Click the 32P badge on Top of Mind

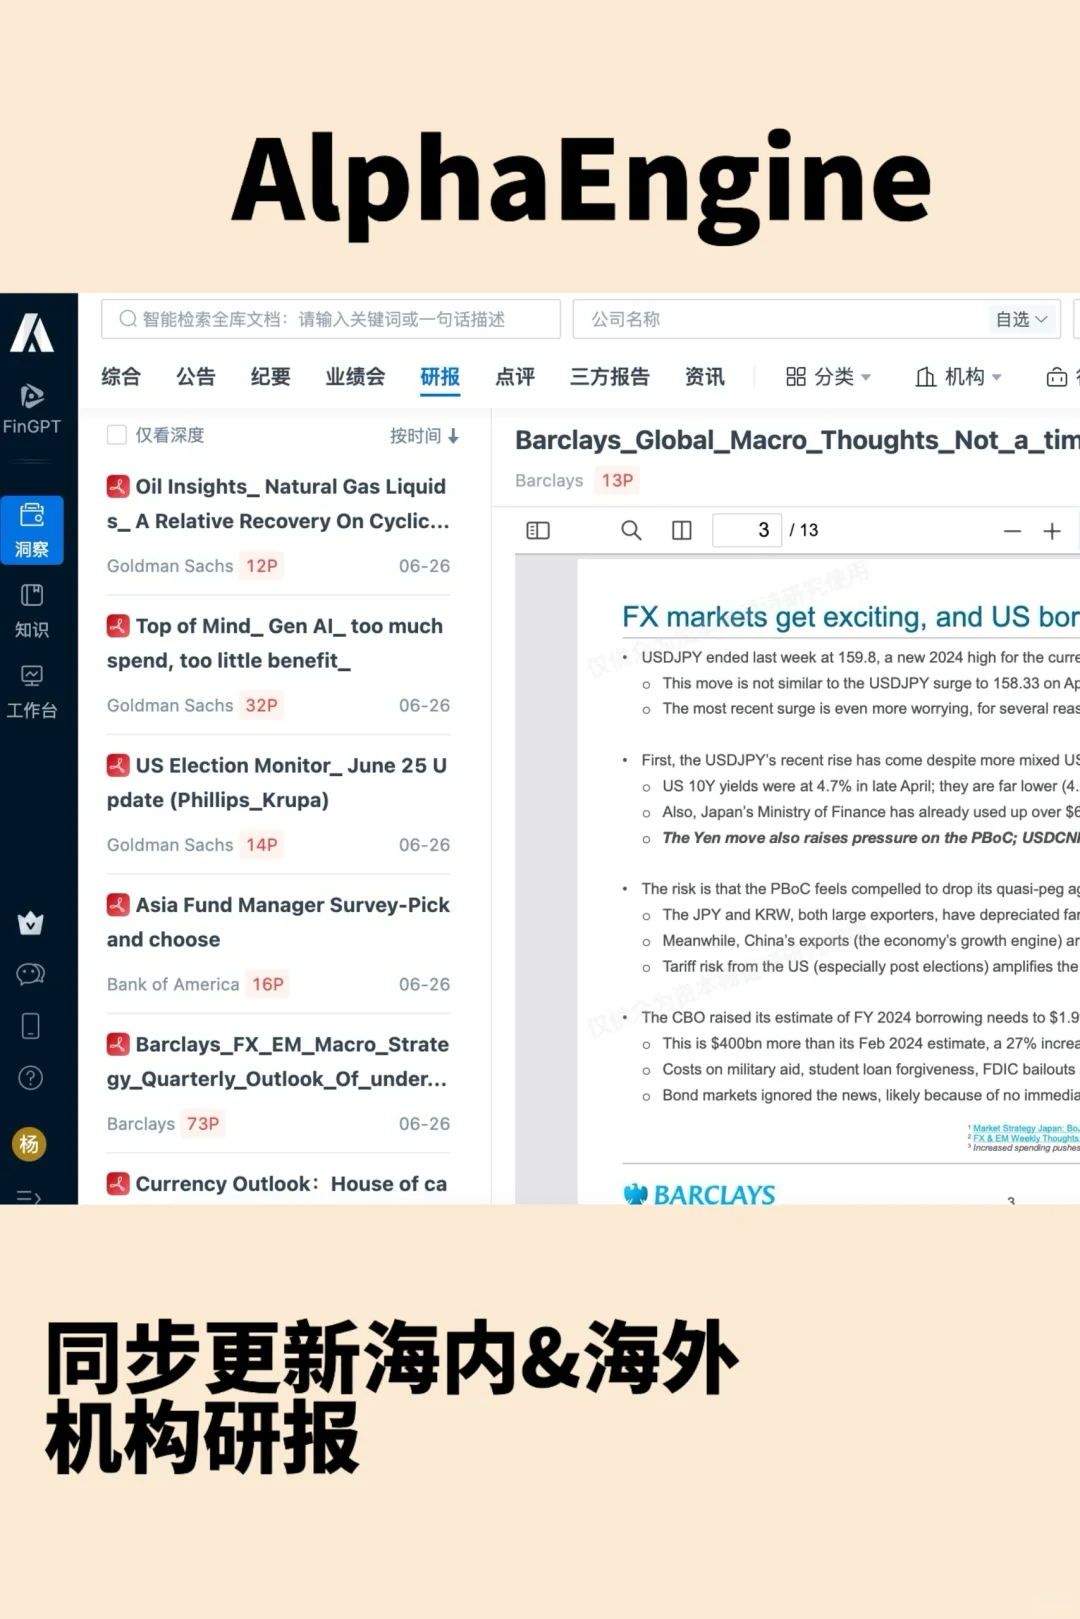tap(262, 706)
